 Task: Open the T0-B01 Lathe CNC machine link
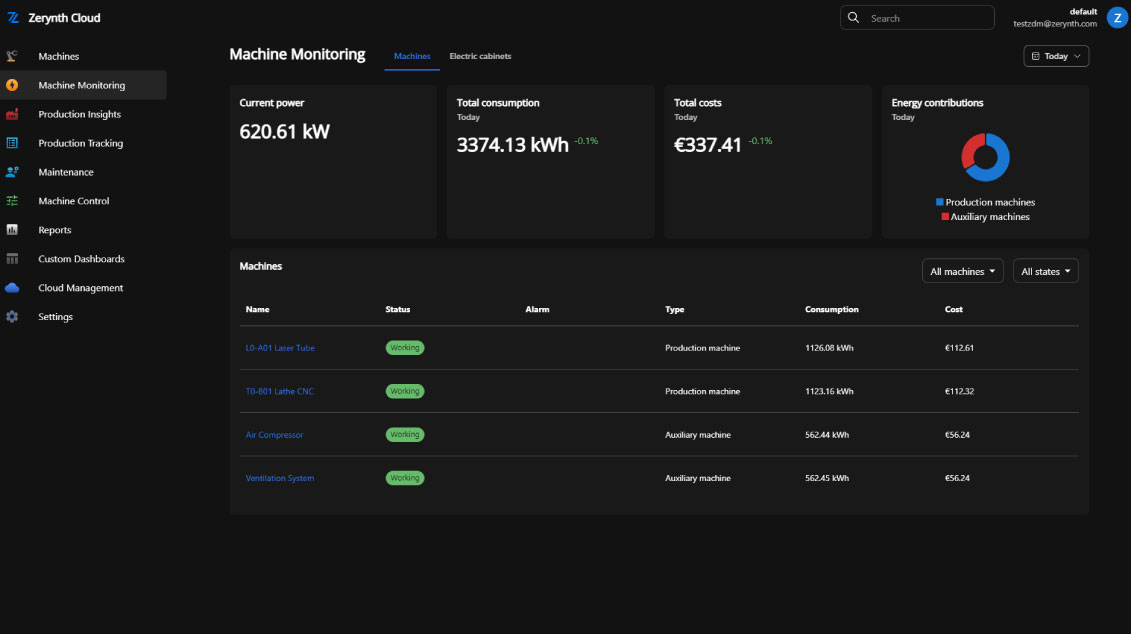[x=279, y=391]
